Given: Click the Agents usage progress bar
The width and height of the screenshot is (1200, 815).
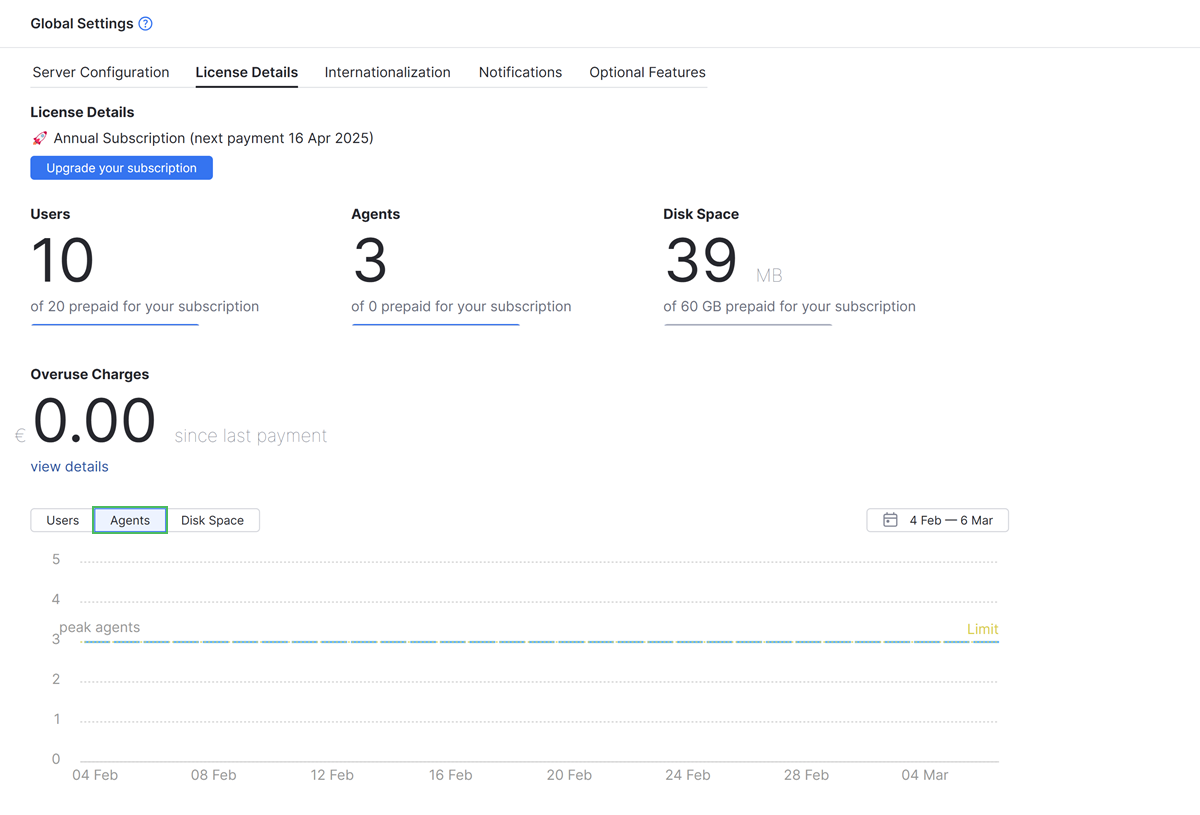Looking at the screenshot, I should (x=436, y=324).
